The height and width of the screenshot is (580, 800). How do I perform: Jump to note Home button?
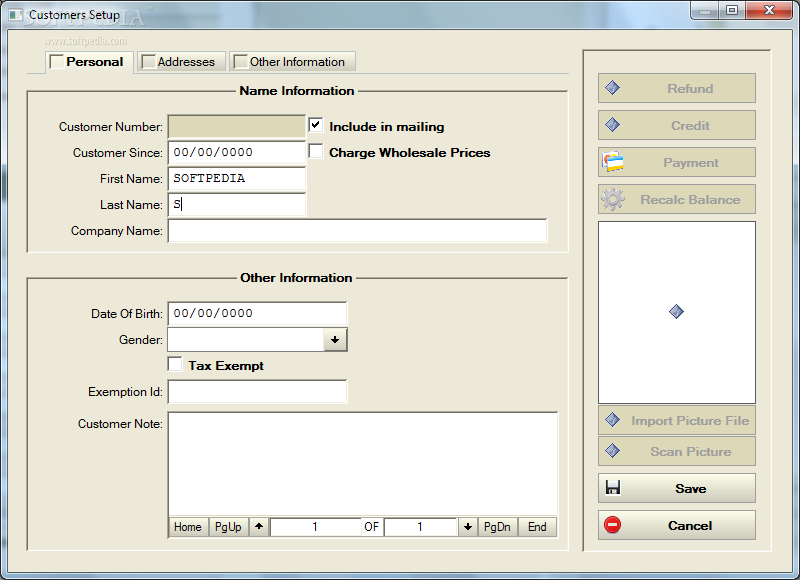[188, 526]
